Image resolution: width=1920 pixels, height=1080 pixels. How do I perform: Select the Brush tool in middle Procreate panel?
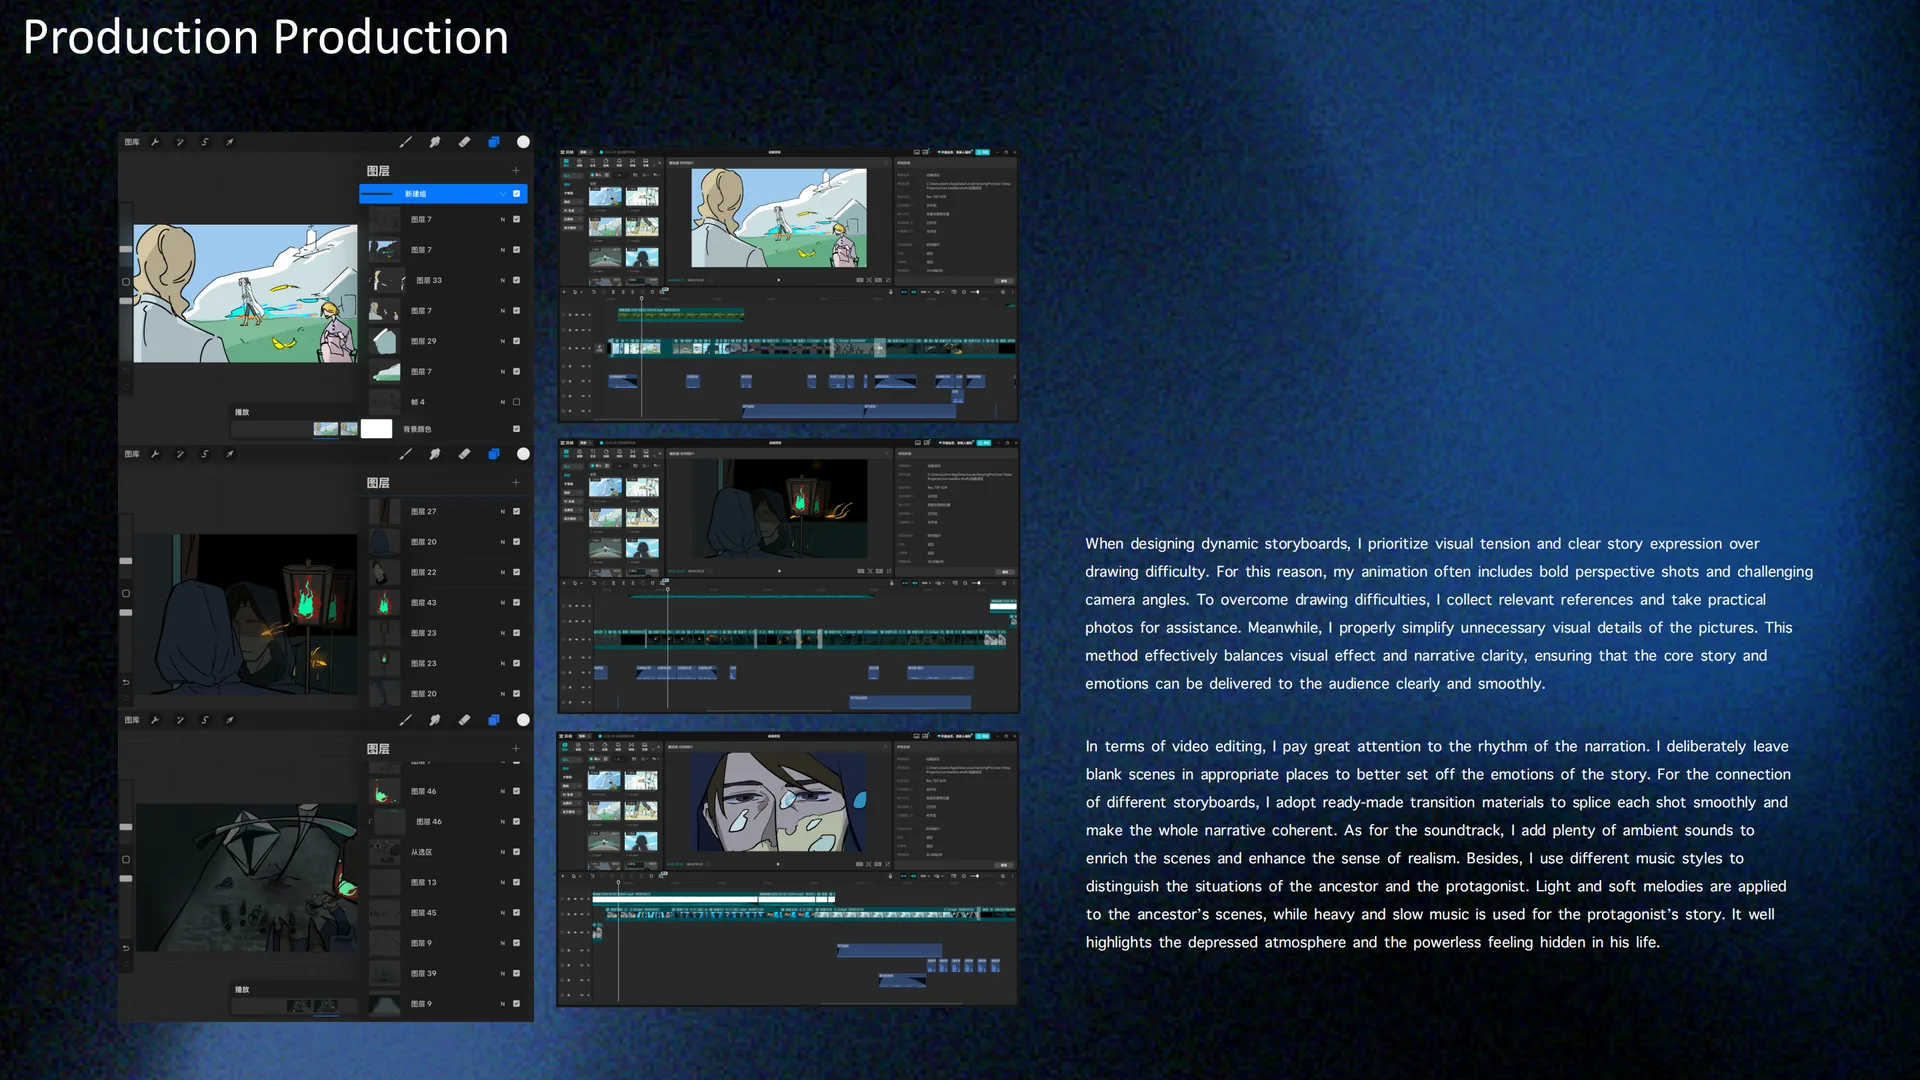pyautogui.click(x=405, y=454)
